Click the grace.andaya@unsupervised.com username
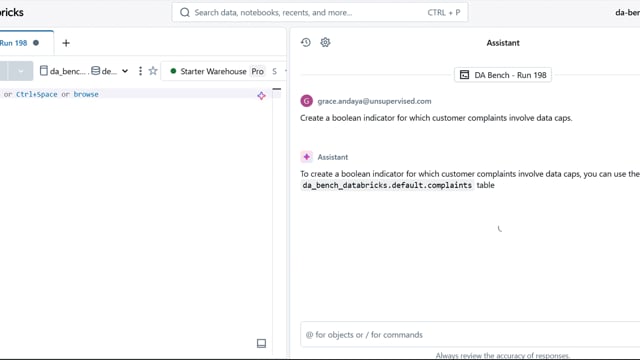 (x=374, y=101)
